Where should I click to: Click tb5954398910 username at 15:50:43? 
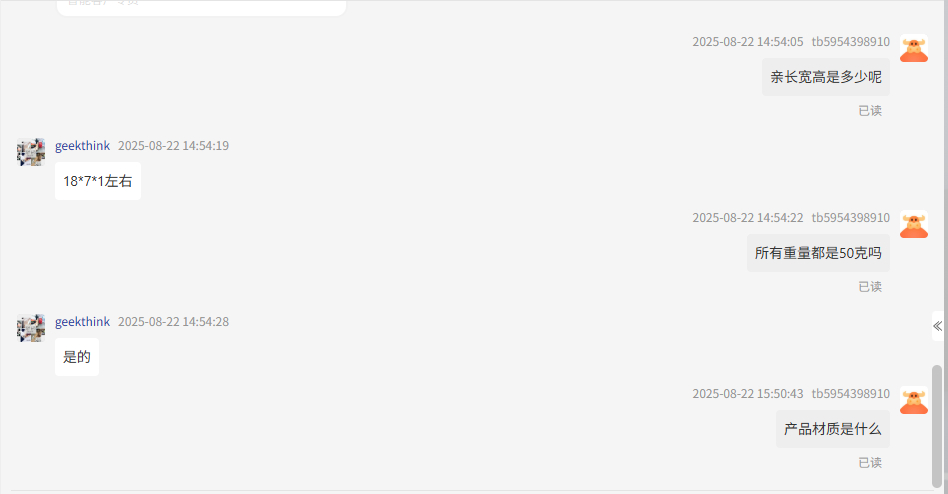click(x=851, y=394)
